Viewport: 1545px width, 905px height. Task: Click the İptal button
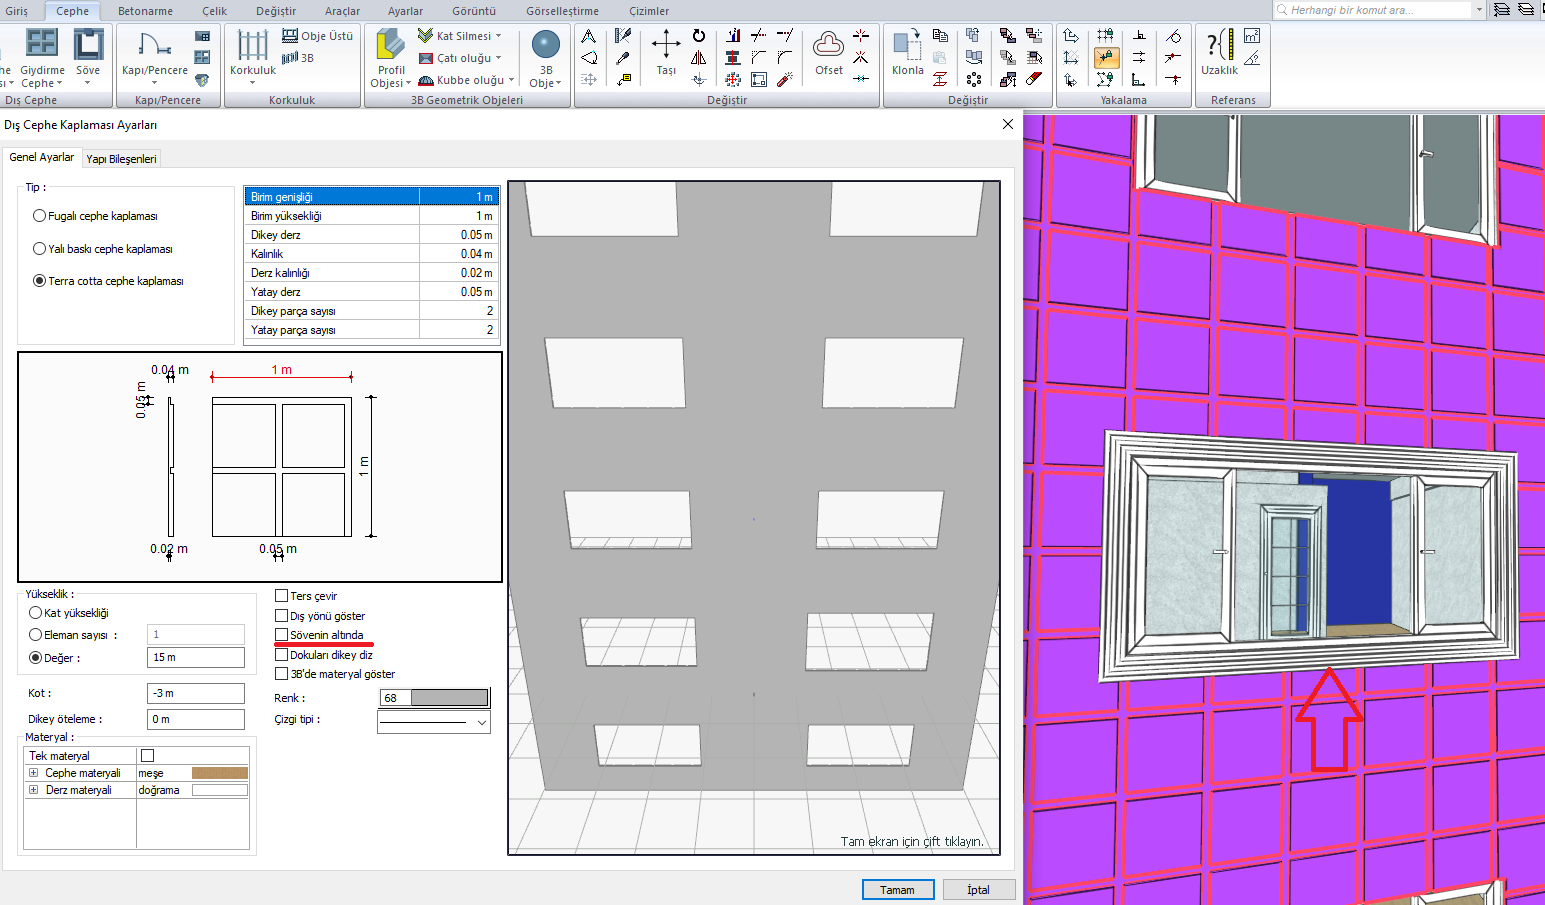pyautogui.click(x=978, y=890)
